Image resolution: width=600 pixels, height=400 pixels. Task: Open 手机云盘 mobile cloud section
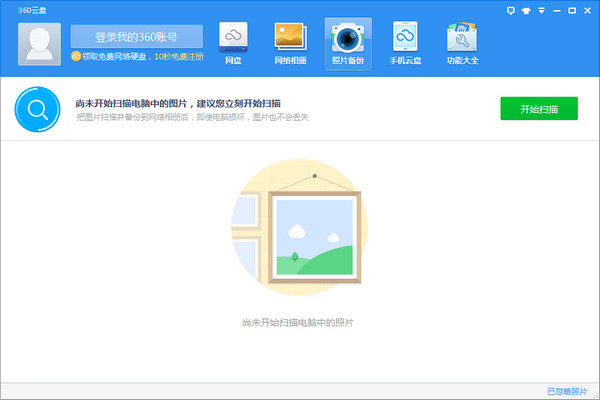pos(405,42)
